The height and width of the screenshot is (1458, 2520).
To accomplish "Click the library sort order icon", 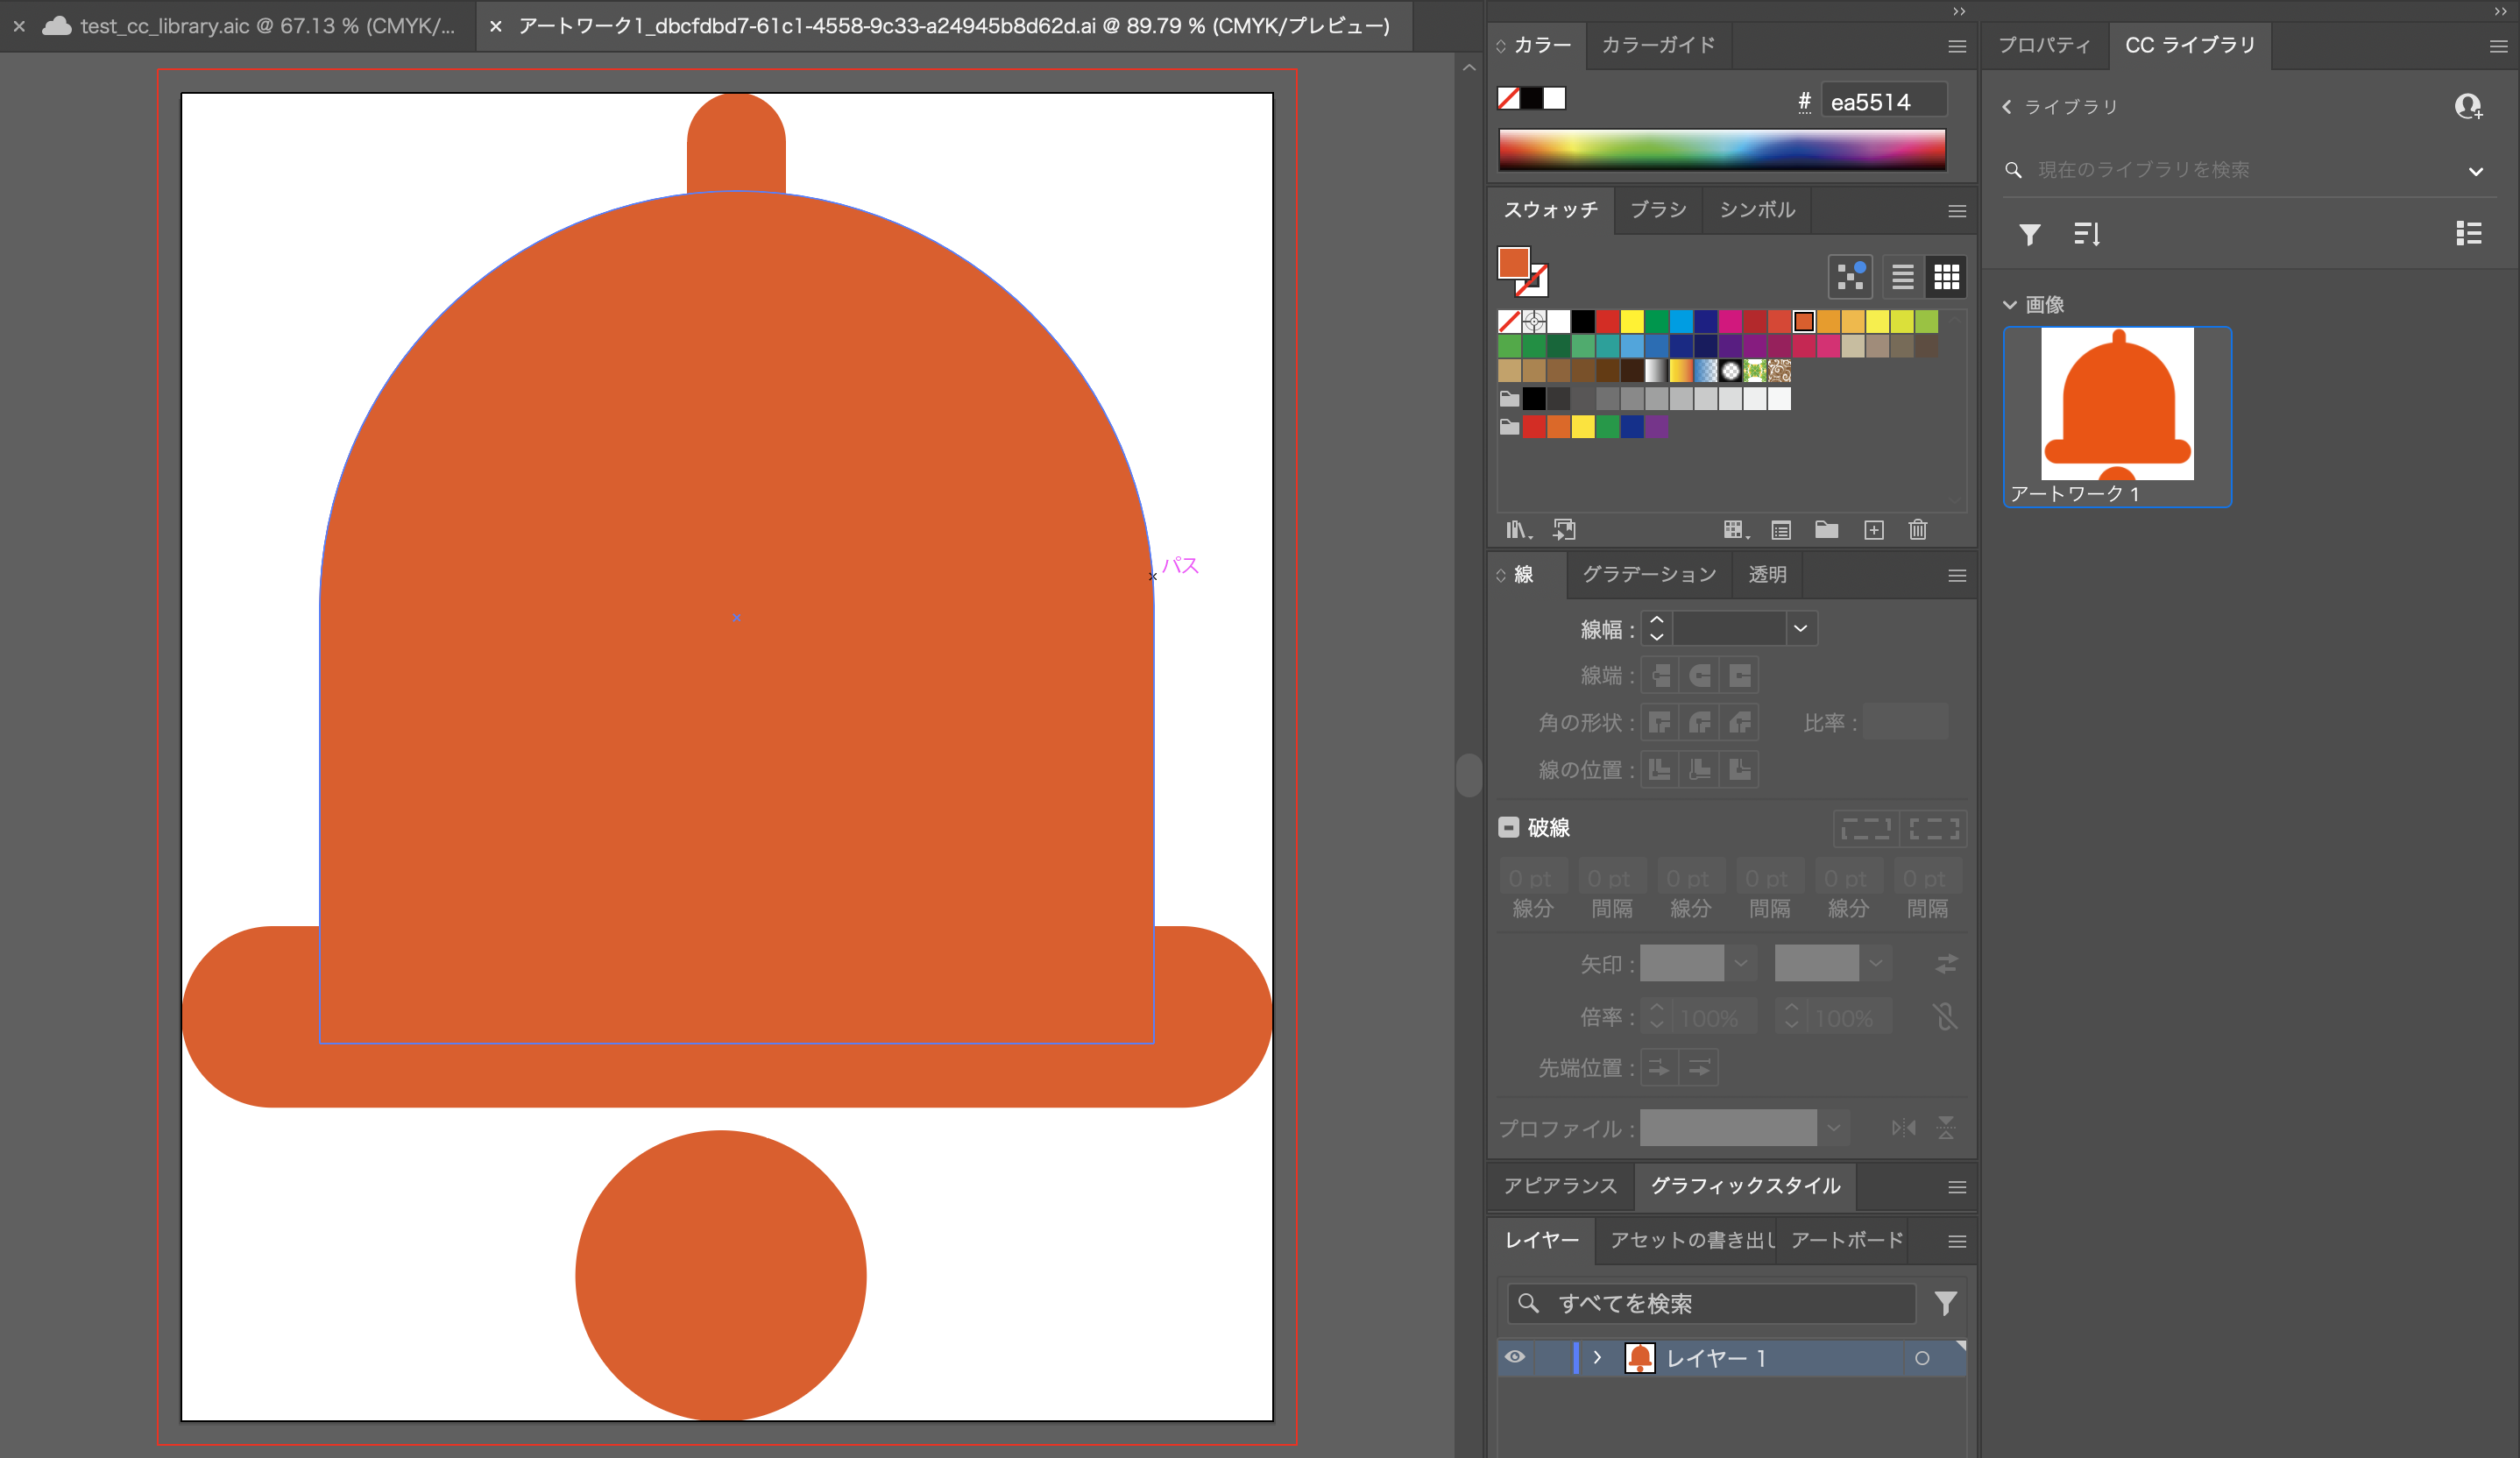I will (x=2086, y=234).
